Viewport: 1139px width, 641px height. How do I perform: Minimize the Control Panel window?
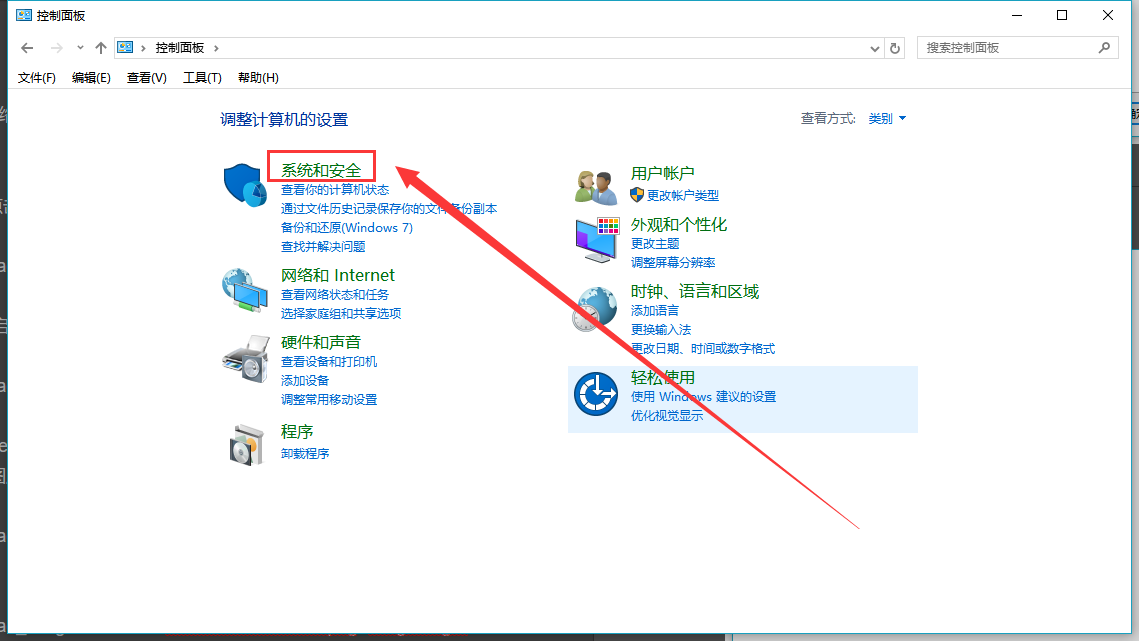(1017, 15)
